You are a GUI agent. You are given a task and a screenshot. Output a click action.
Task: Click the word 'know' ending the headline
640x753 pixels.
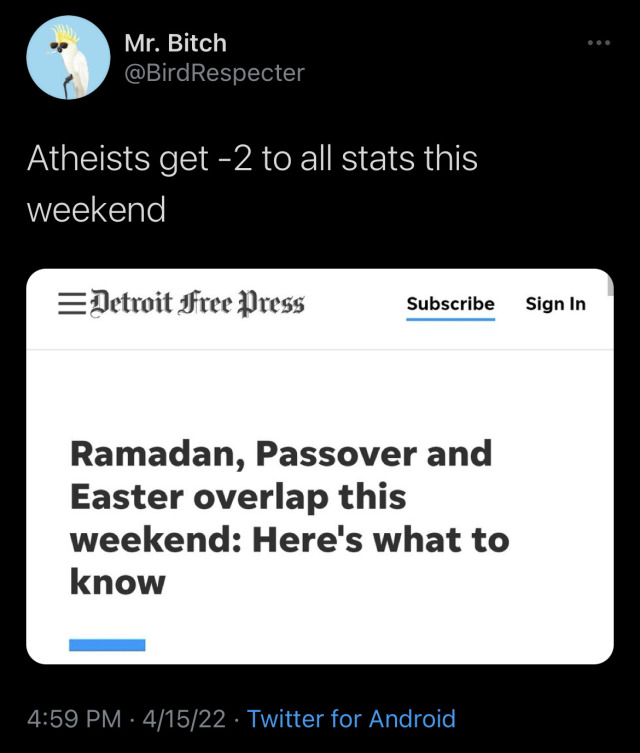117,583
